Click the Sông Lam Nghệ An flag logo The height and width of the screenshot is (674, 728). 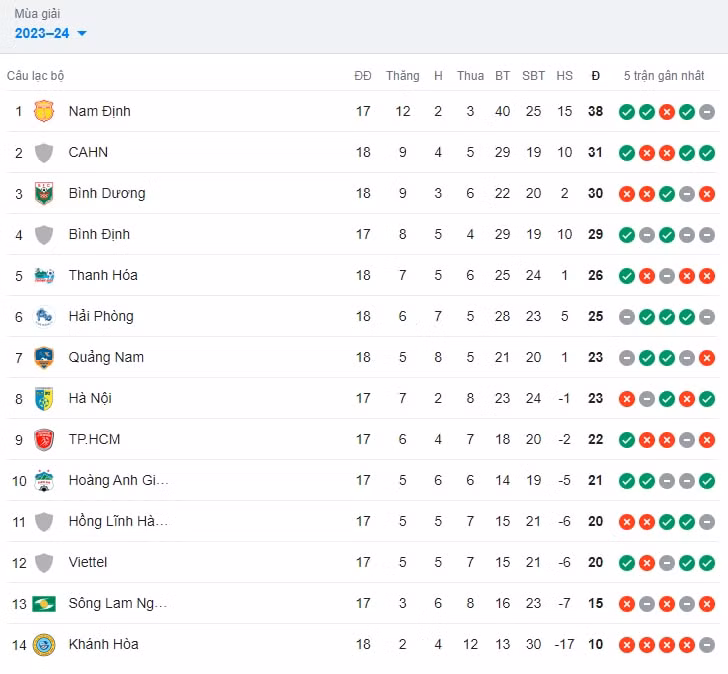point(44,603)
